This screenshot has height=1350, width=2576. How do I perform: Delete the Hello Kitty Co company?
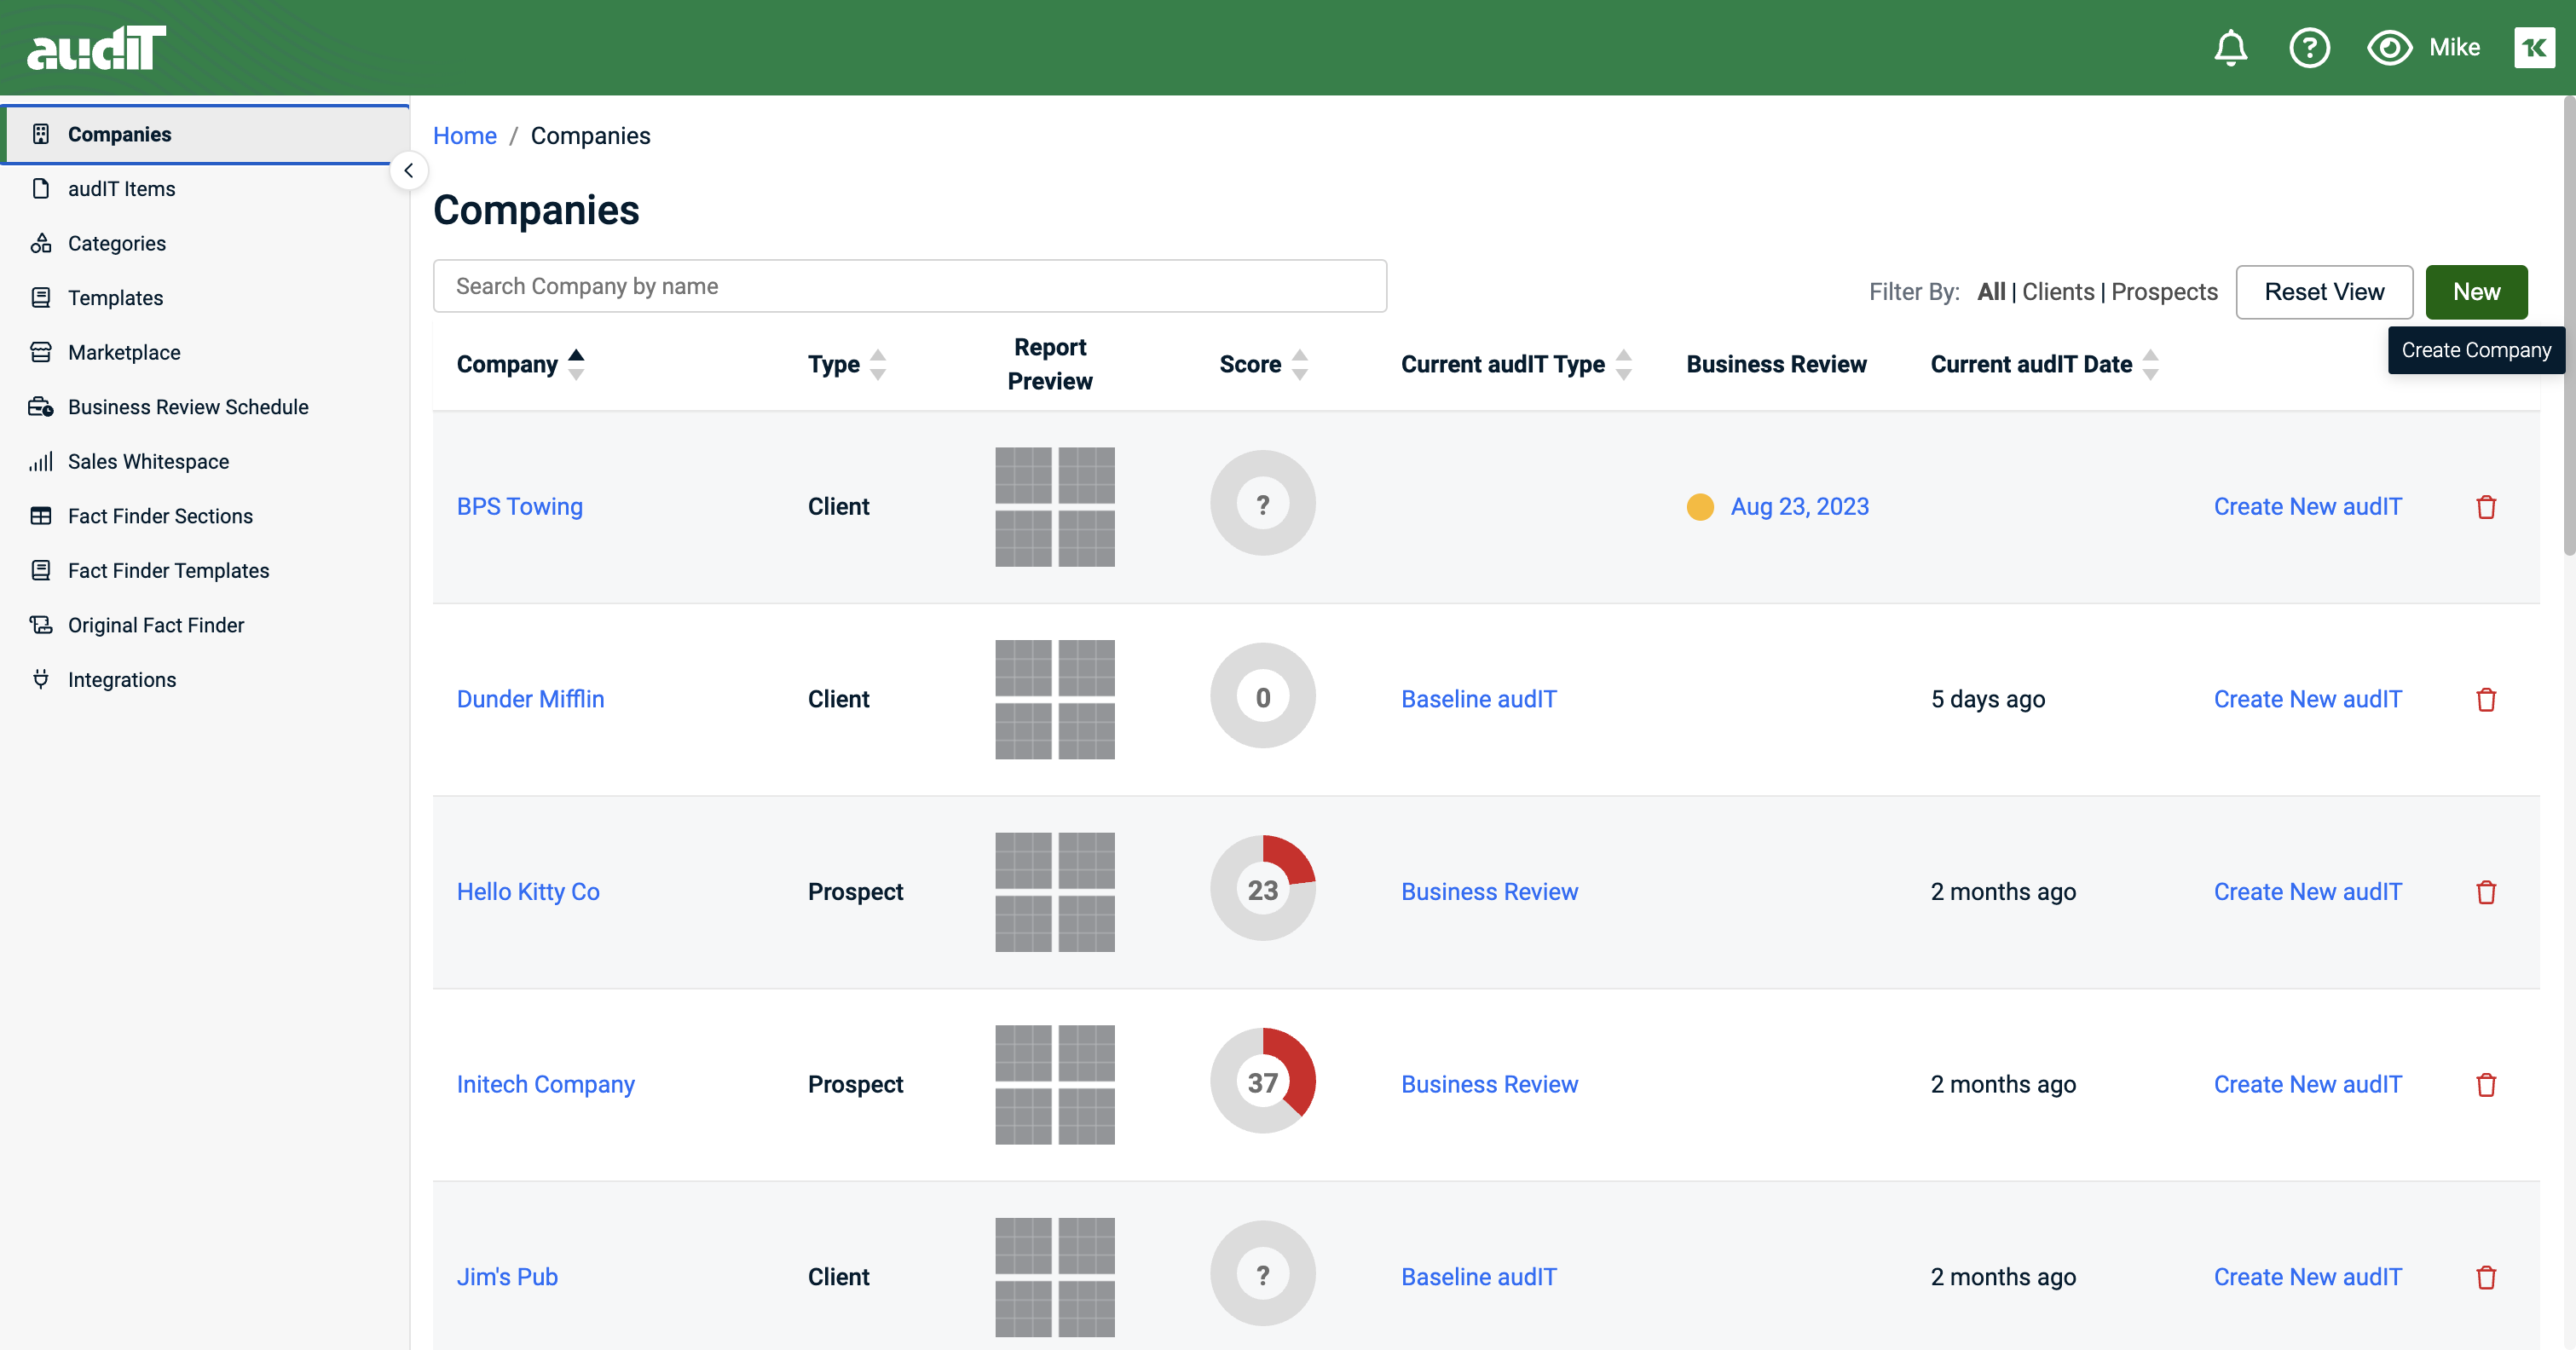[x=2486, y=892]
